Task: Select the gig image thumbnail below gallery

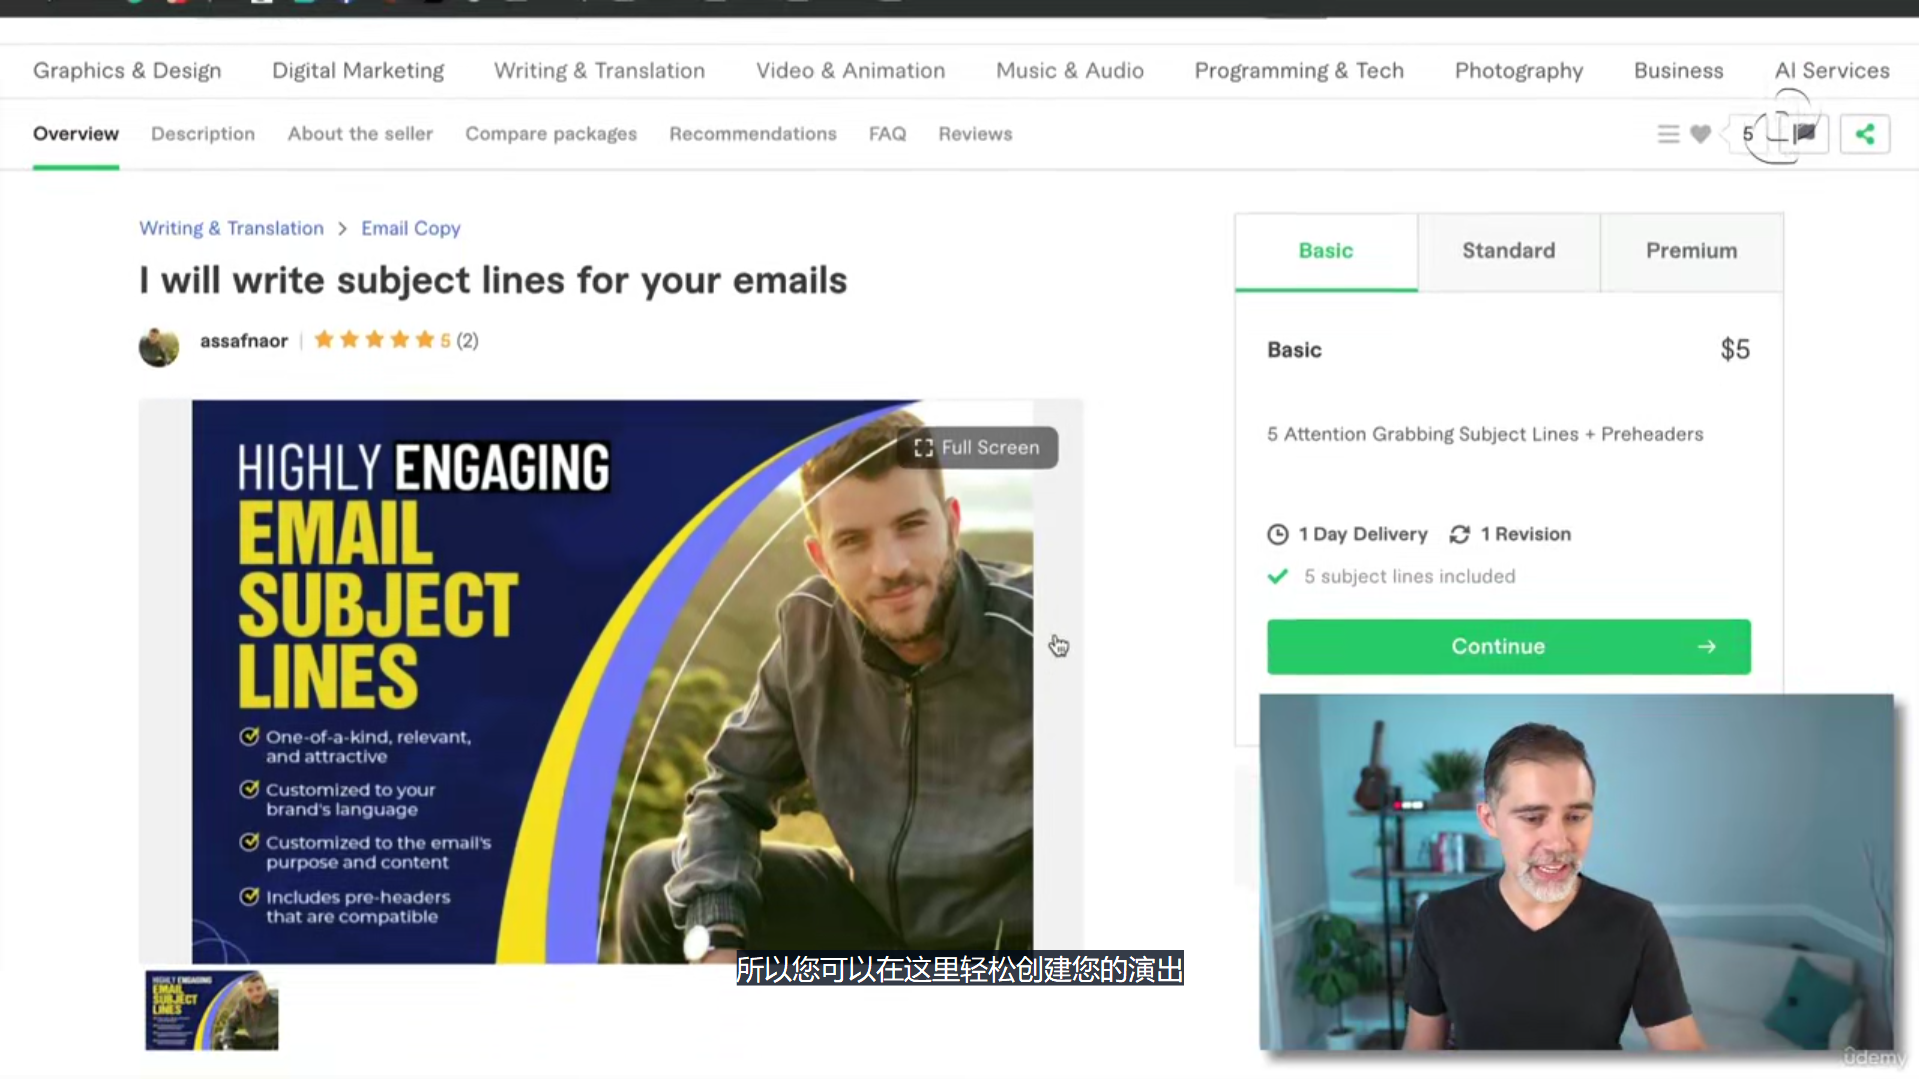Action: [x=212, y=1010]
